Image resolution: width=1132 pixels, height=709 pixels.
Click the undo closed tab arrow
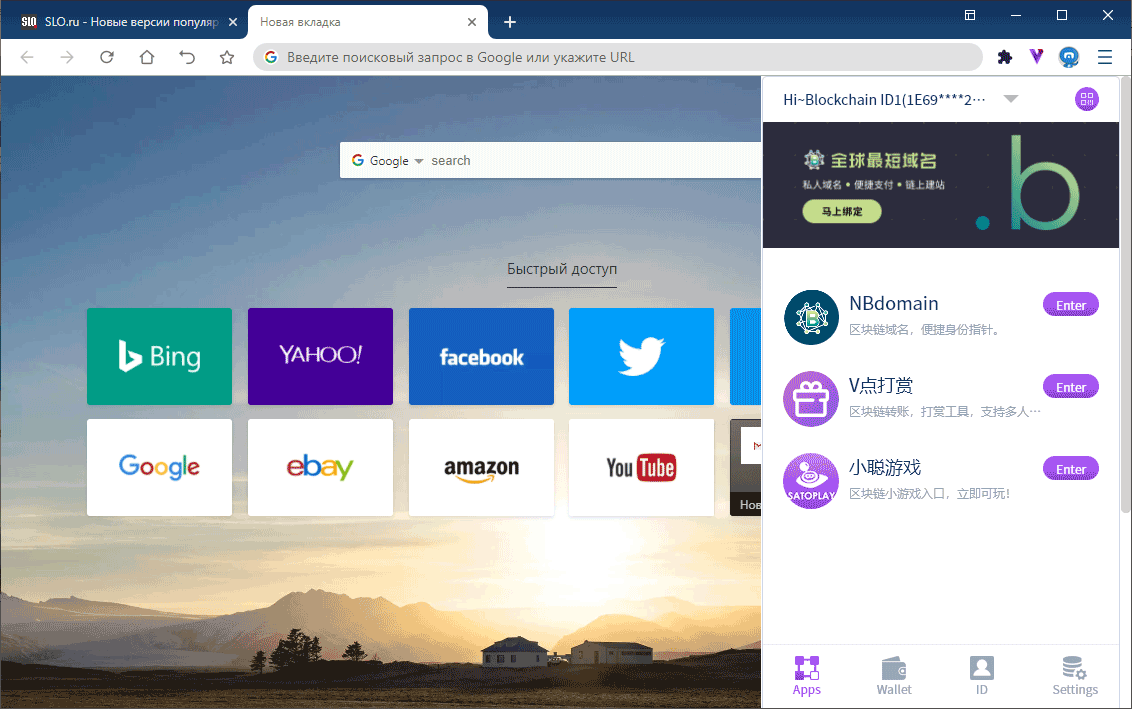click(x=187, y=57)
